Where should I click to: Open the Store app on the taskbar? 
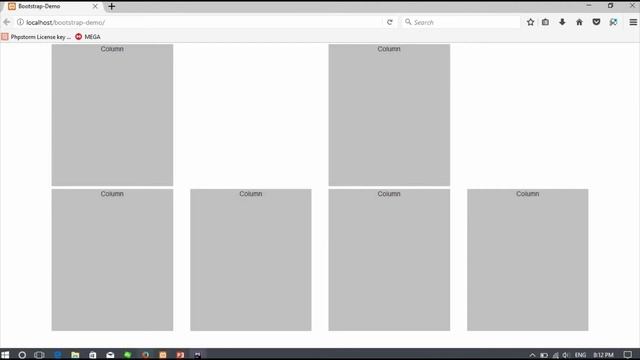[93, 355]
